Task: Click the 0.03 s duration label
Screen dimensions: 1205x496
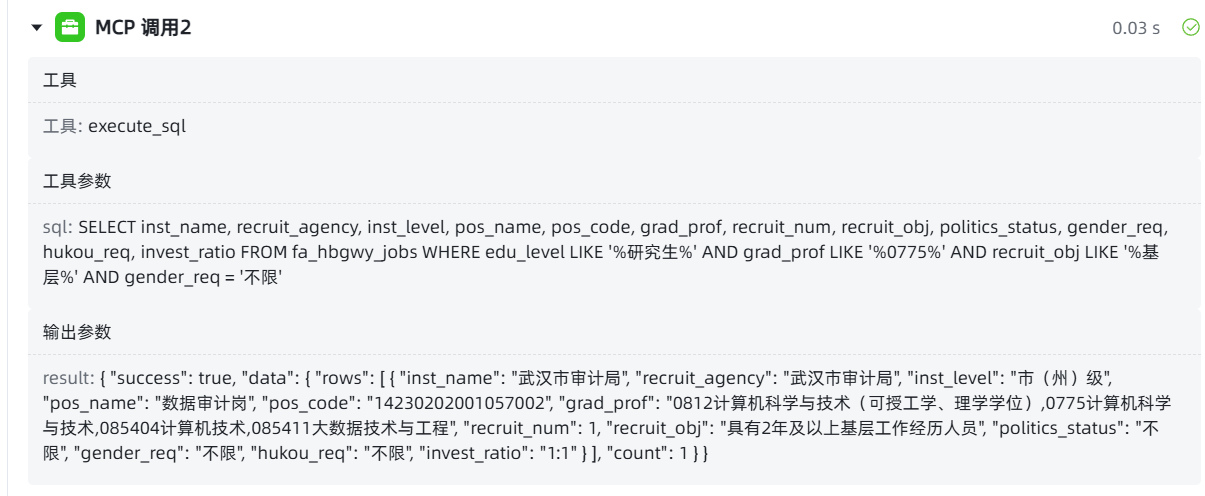Action: pos(1136,28)
